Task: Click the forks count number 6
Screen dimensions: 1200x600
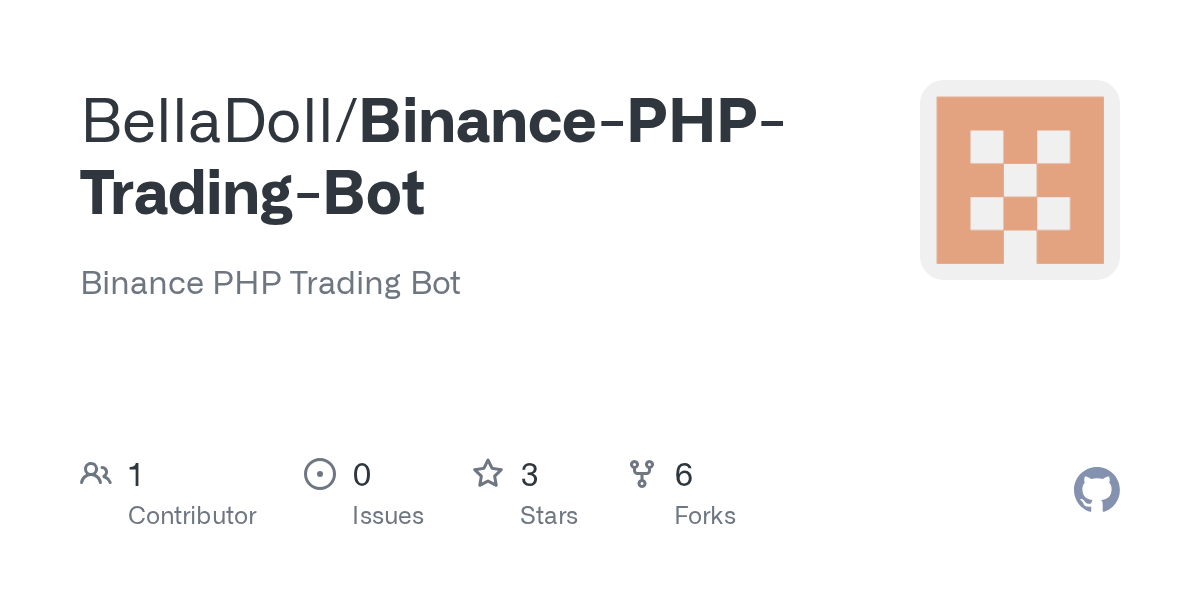Action: point(684,474)
